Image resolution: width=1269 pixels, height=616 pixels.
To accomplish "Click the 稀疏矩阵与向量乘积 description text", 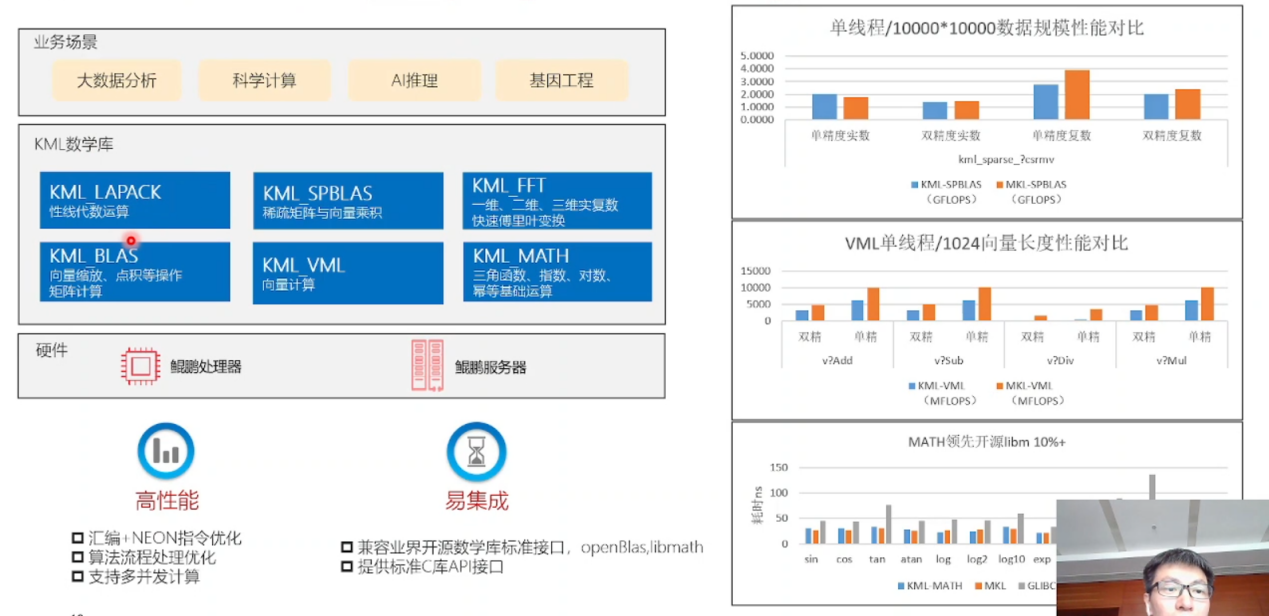I will [322, 212].
